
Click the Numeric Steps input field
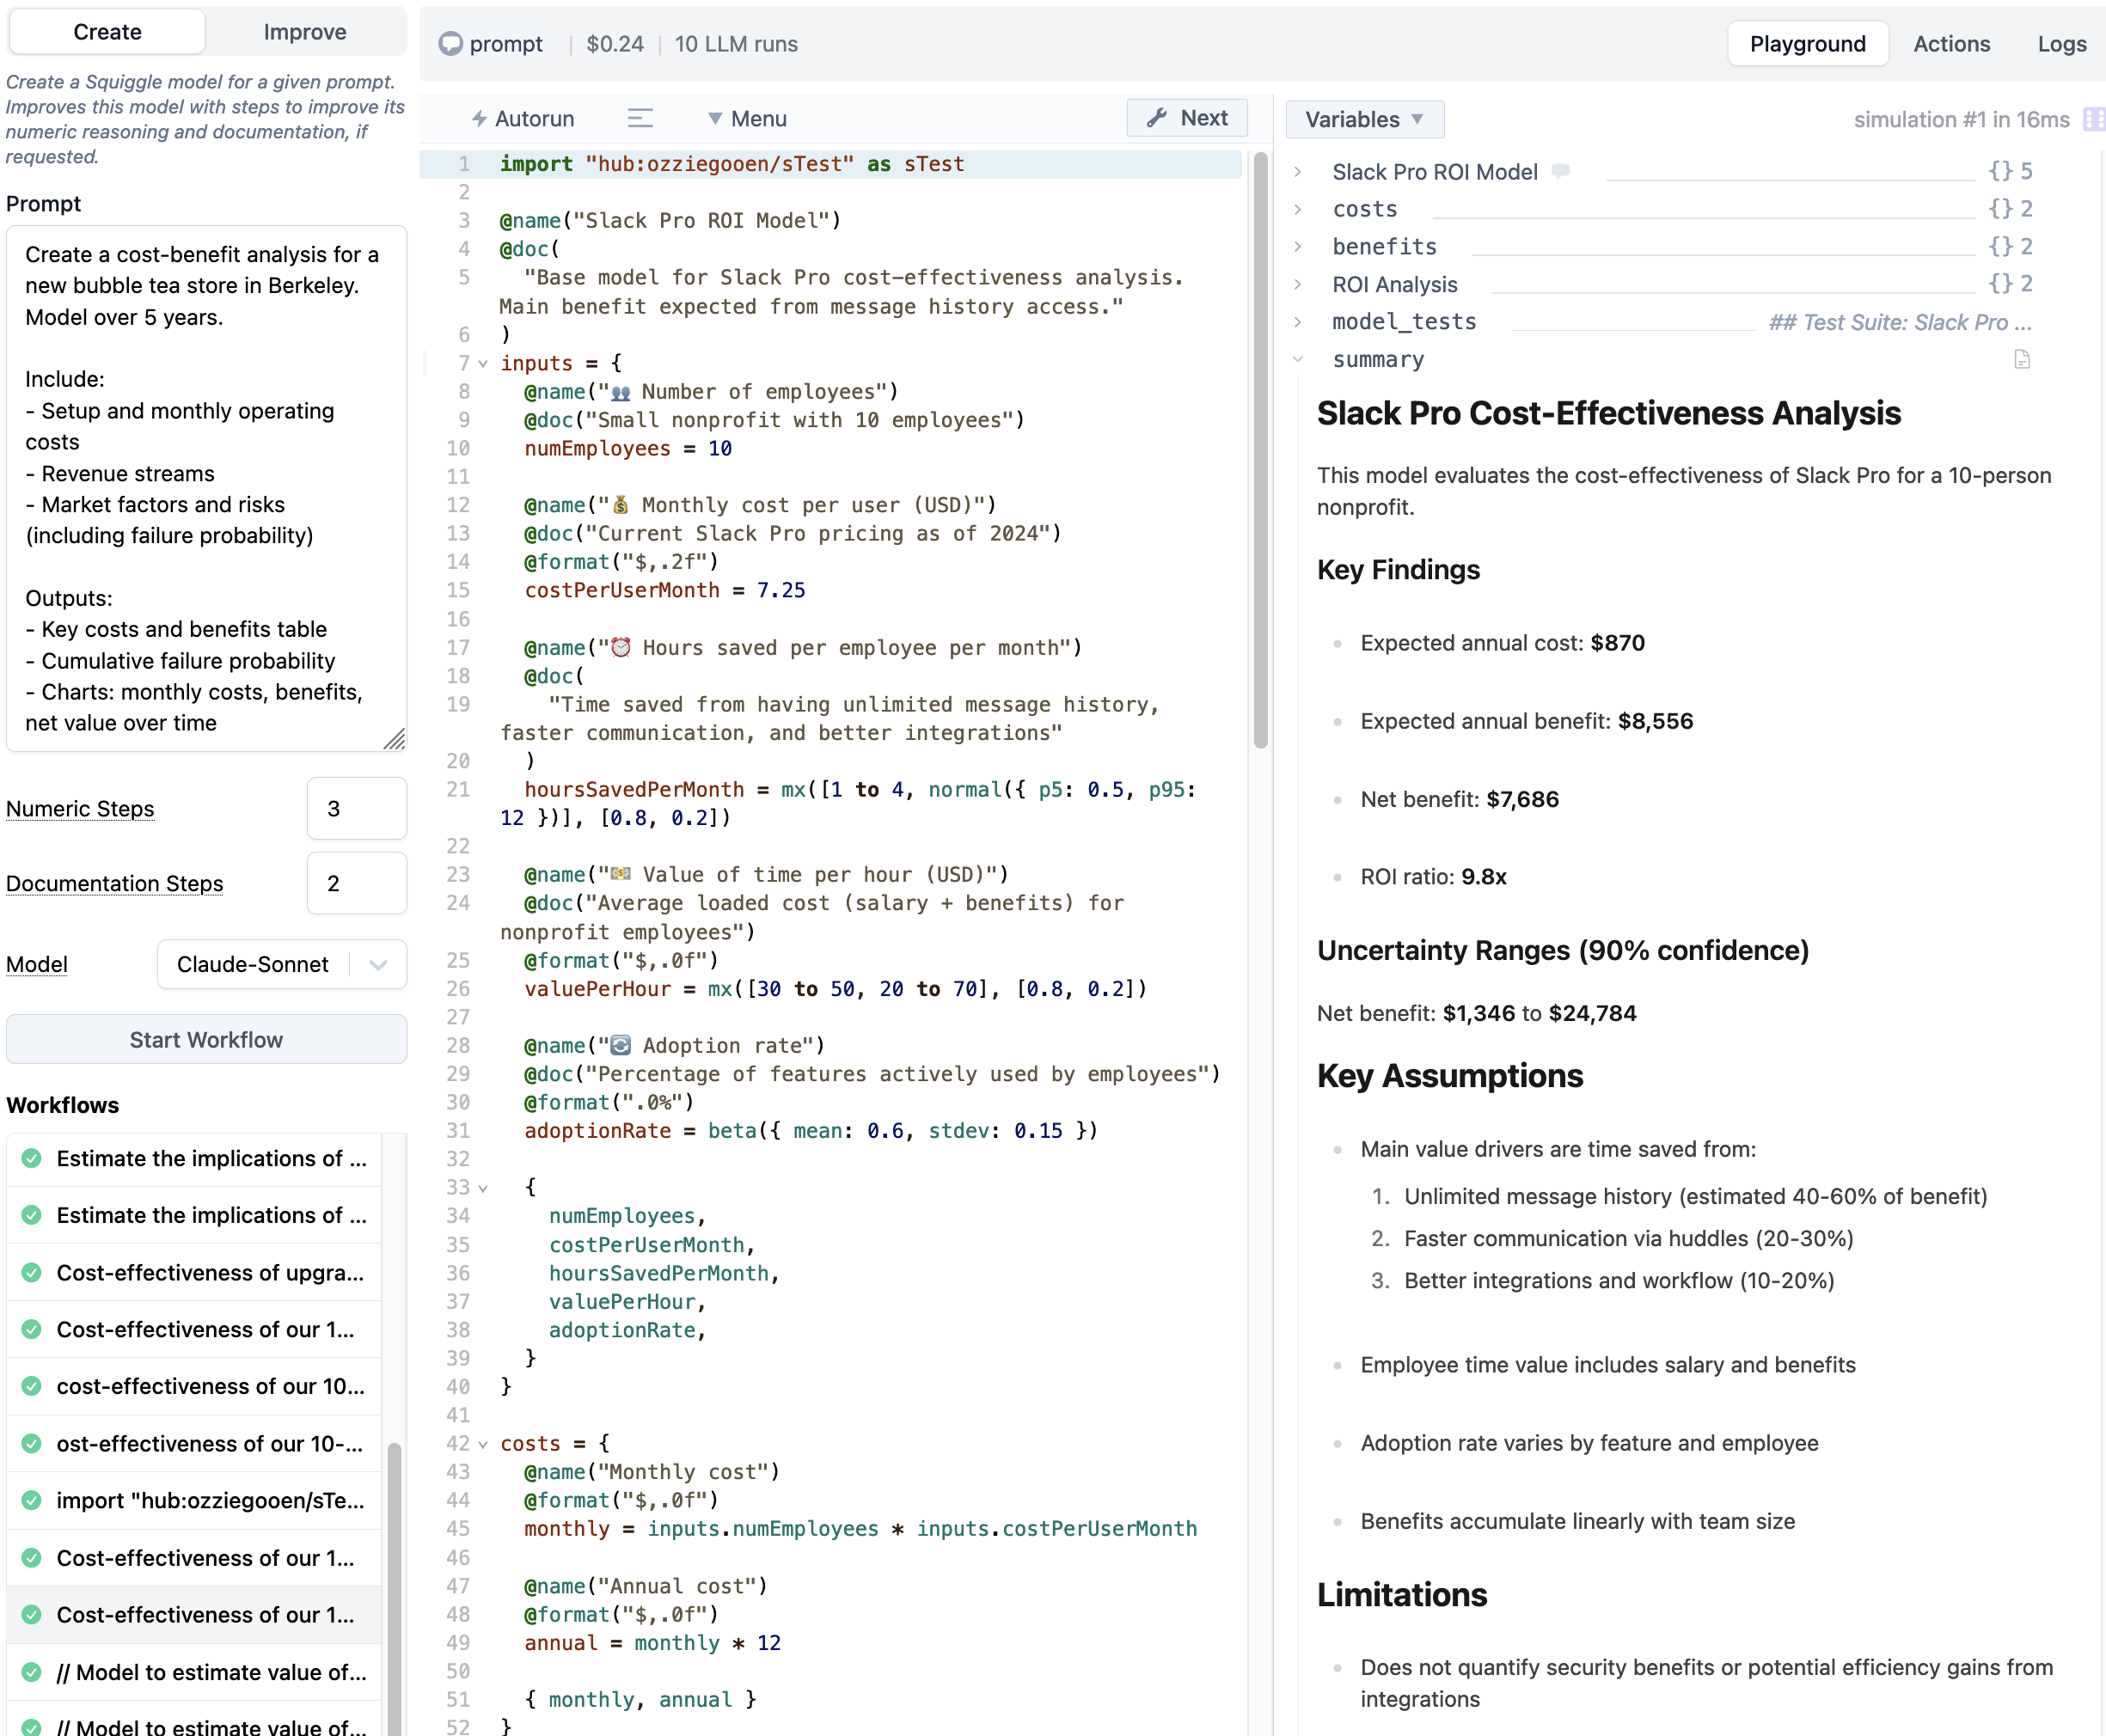[x=357, y=808]
